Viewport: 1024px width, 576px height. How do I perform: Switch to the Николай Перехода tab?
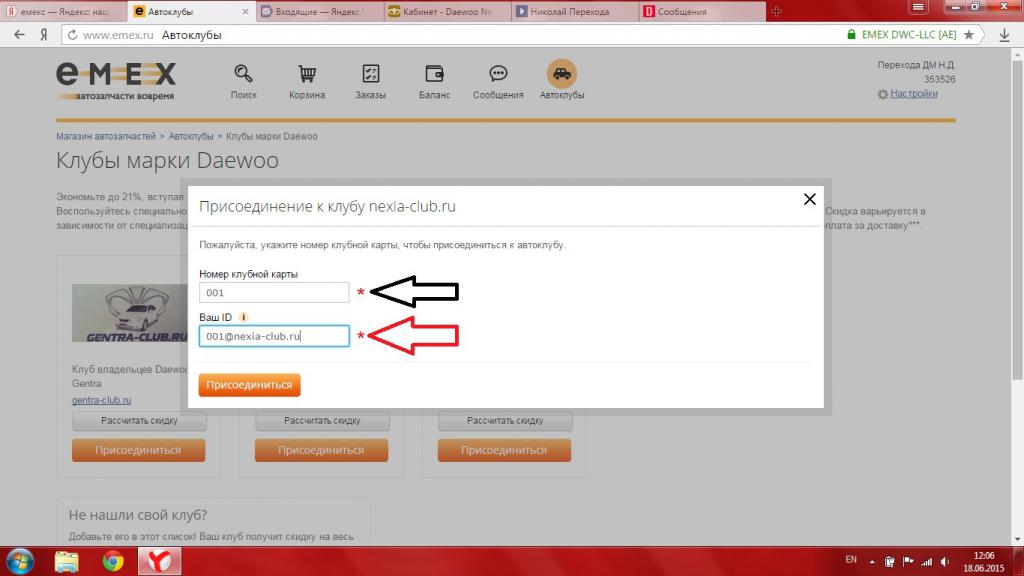[575, 11]
